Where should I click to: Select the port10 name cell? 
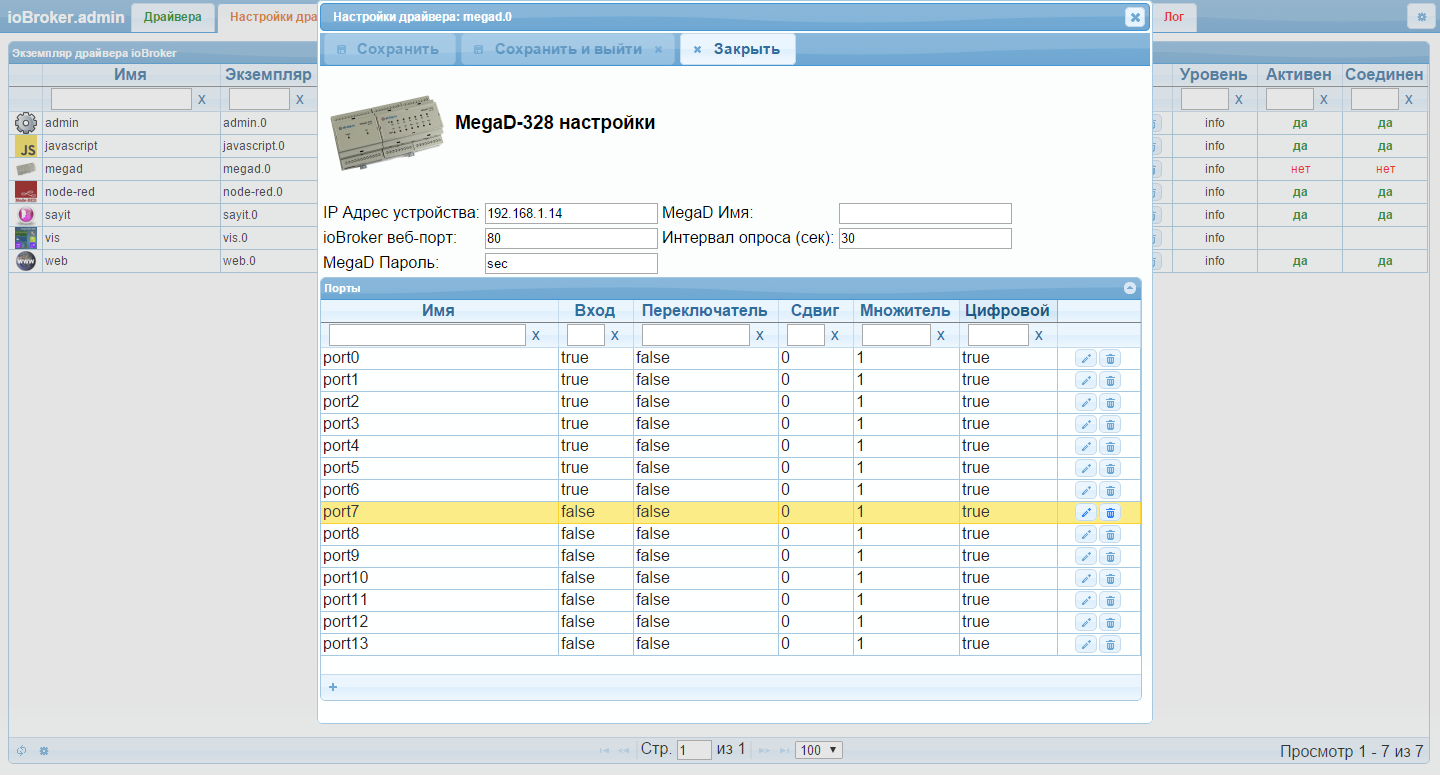tap(439, 578)
